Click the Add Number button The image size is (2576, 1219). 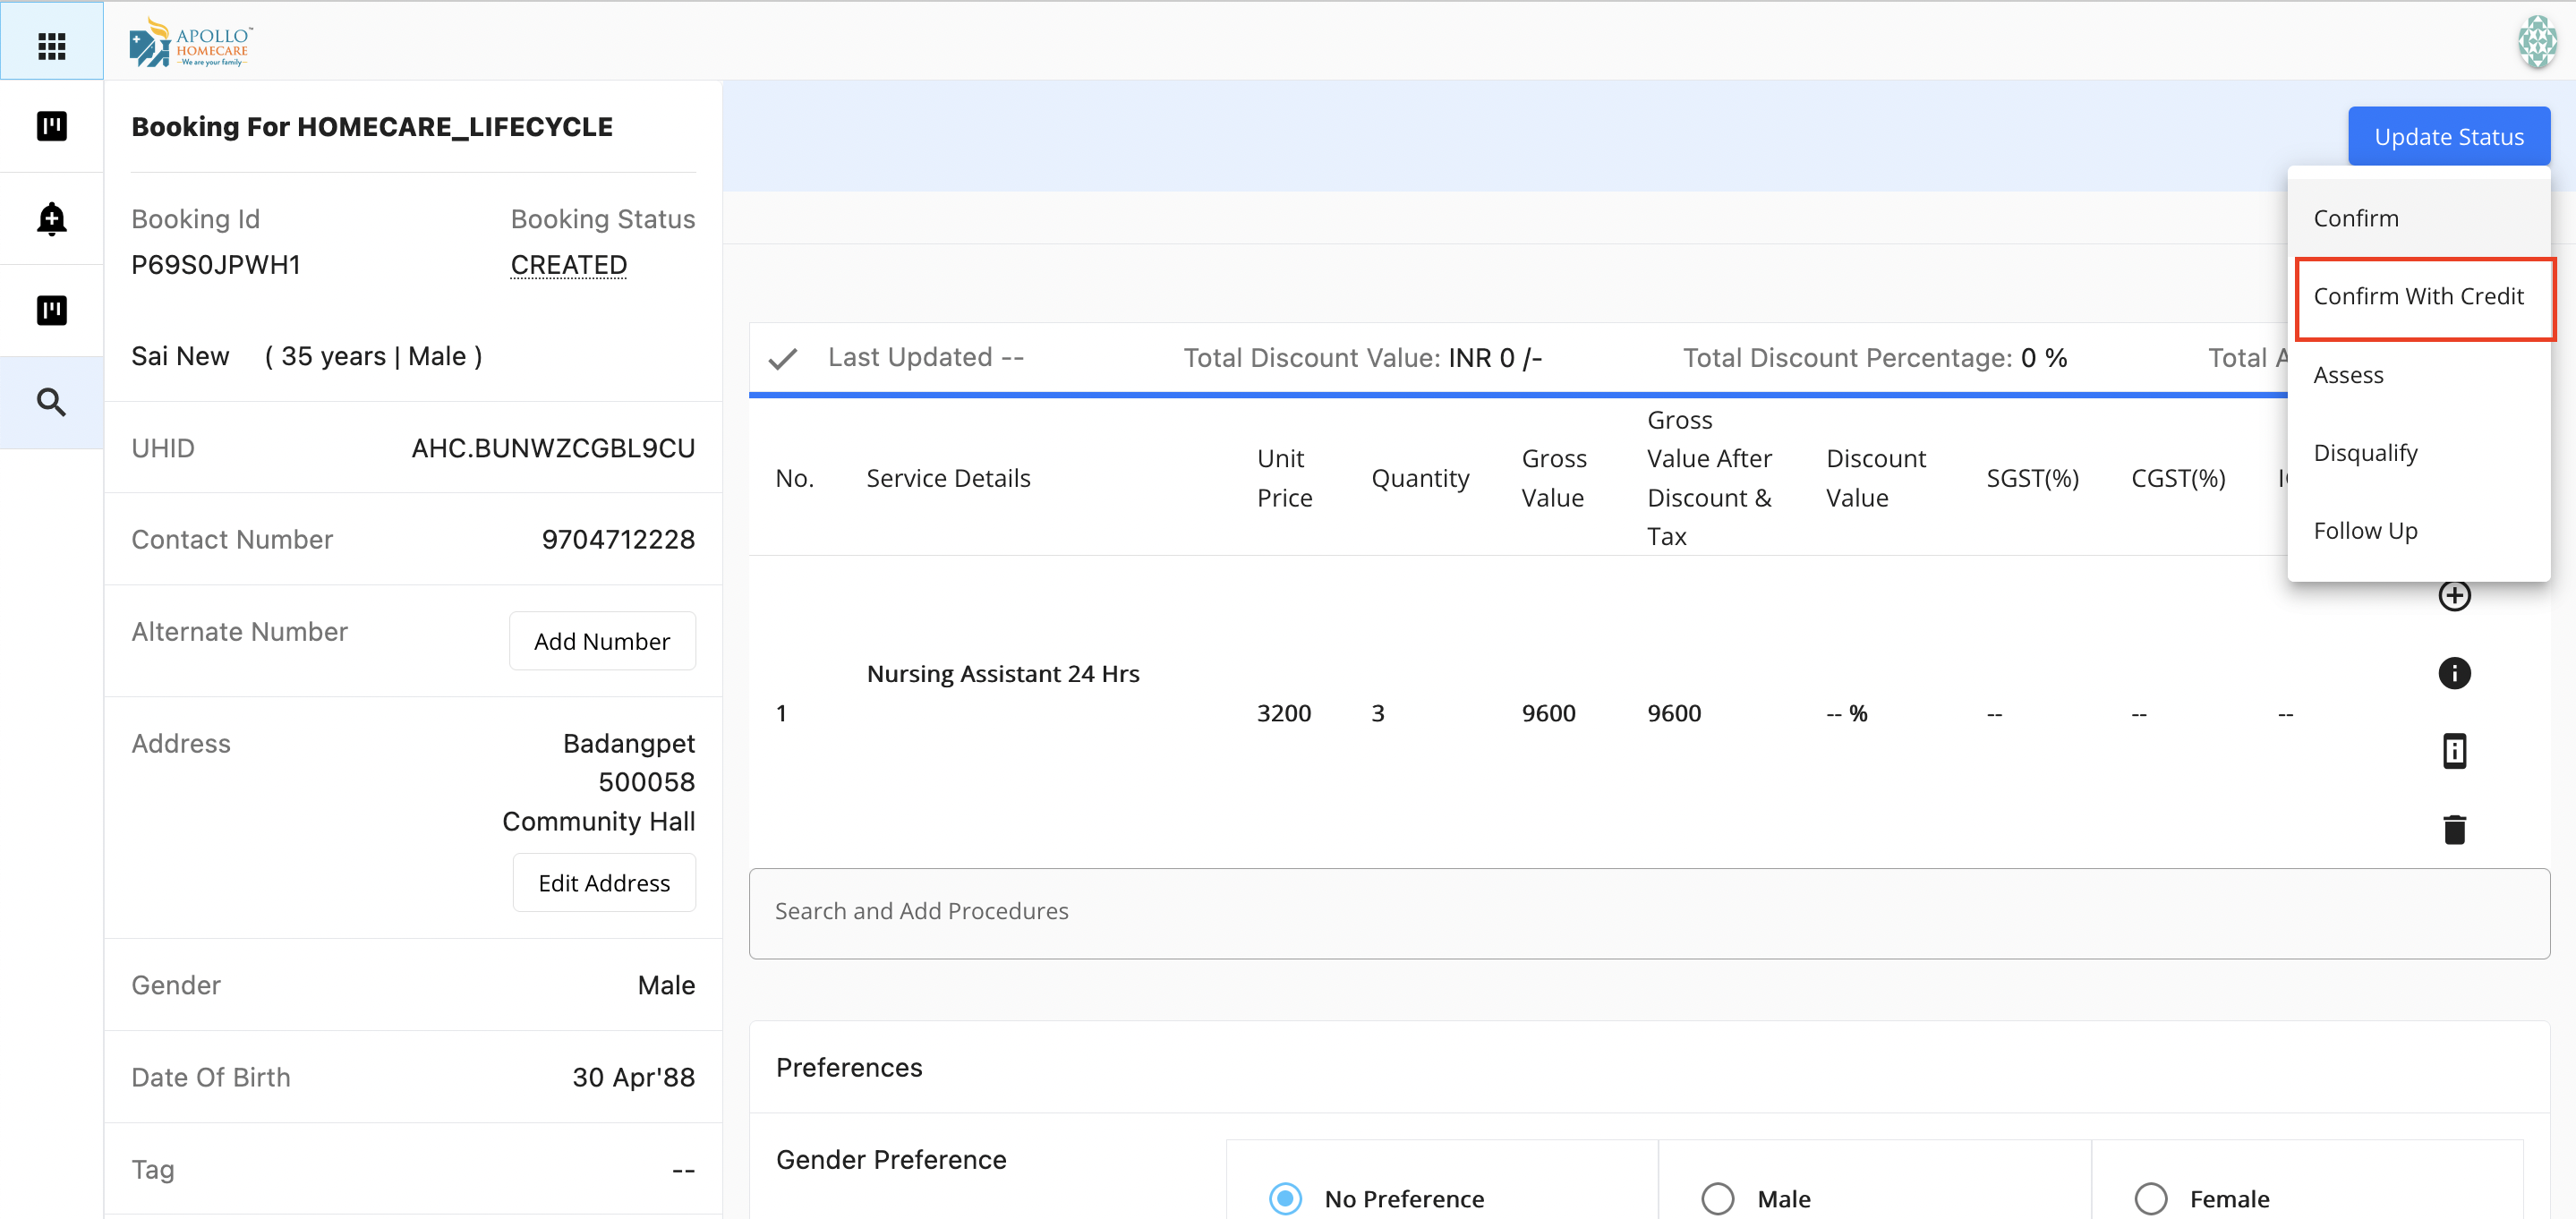601,642
